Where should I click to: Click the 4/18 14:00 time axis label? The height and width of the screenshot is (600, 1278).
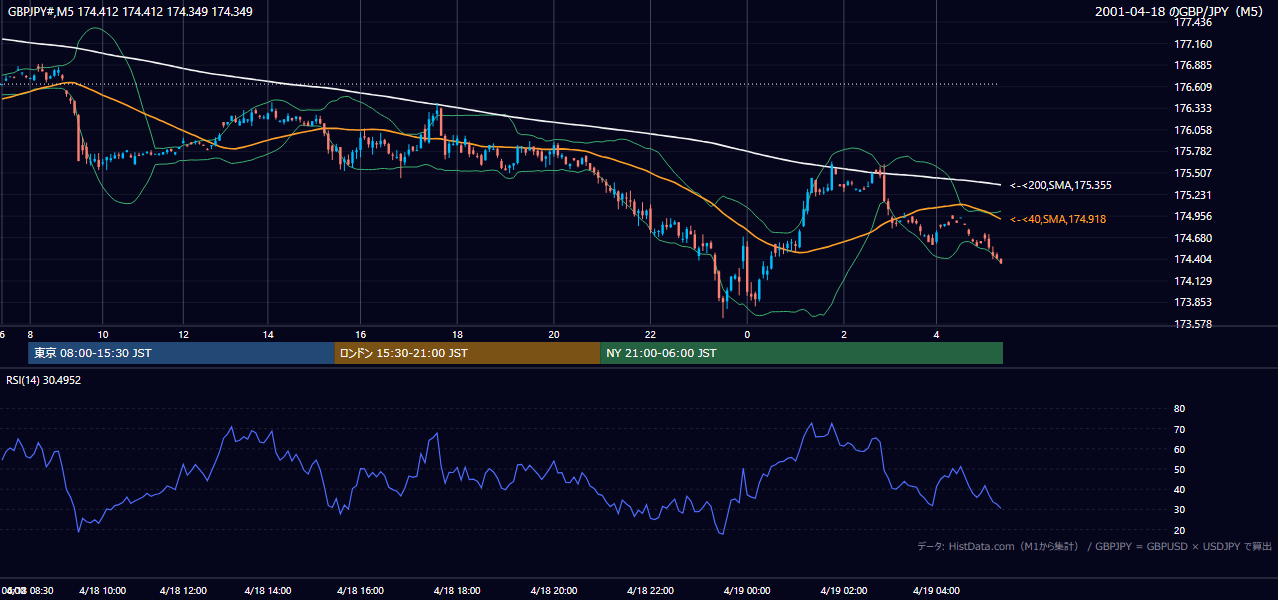[267, 591]
